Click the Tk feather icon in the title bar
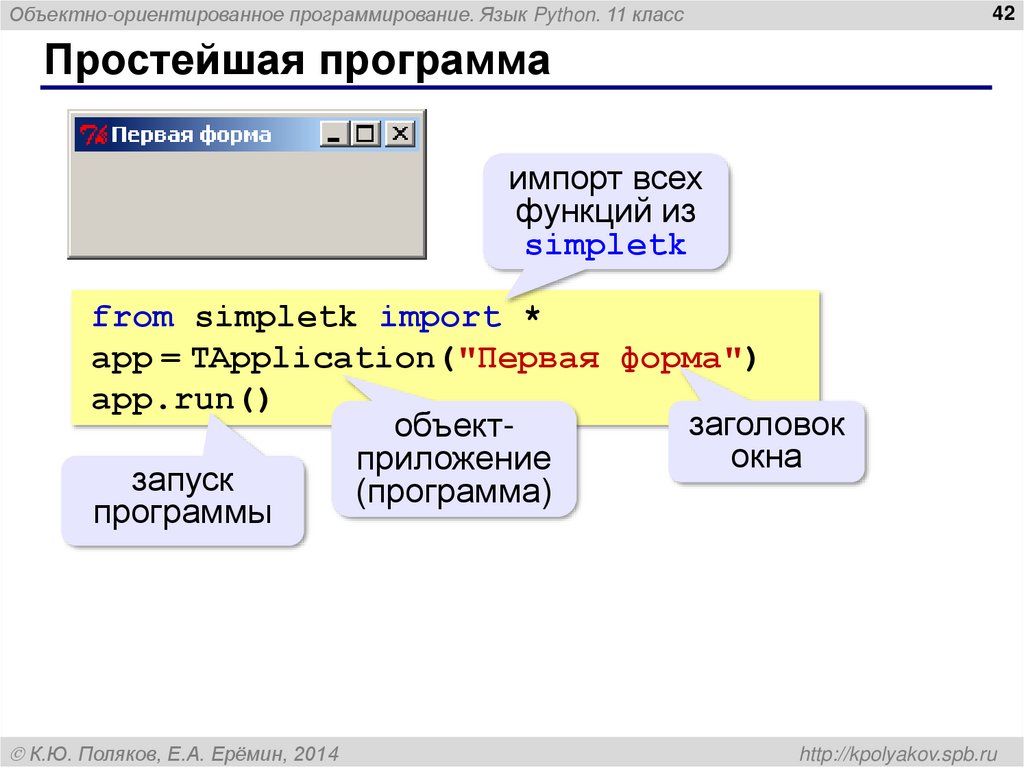 (93, 135)
